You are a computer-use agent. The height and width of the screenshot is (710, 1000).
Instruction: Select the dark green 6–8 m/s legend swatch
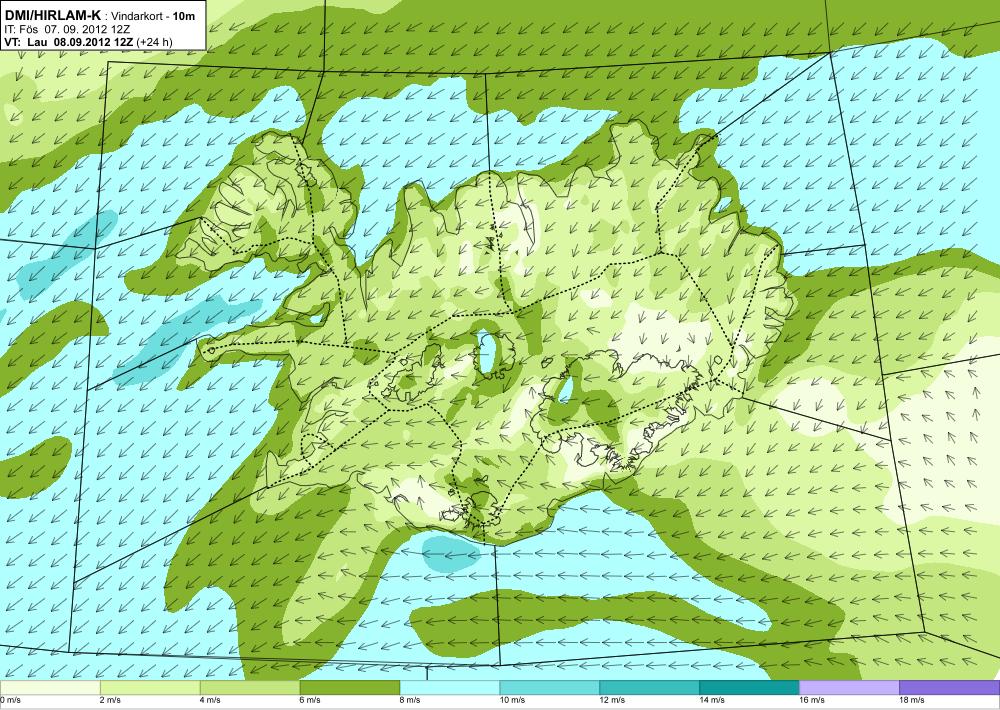pyautogui.click(x=349, y=688)
